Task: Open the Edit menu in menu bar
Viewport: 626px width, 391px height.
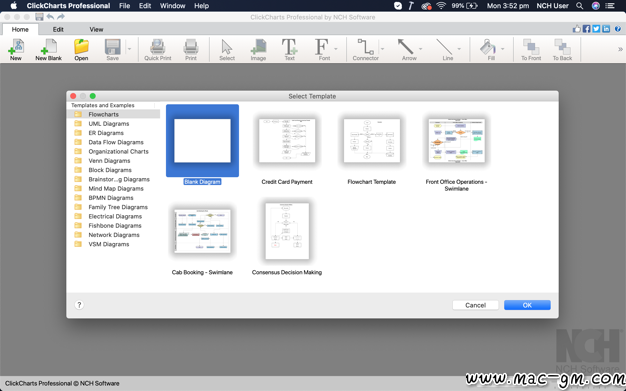Action: (x=145, y=6)
